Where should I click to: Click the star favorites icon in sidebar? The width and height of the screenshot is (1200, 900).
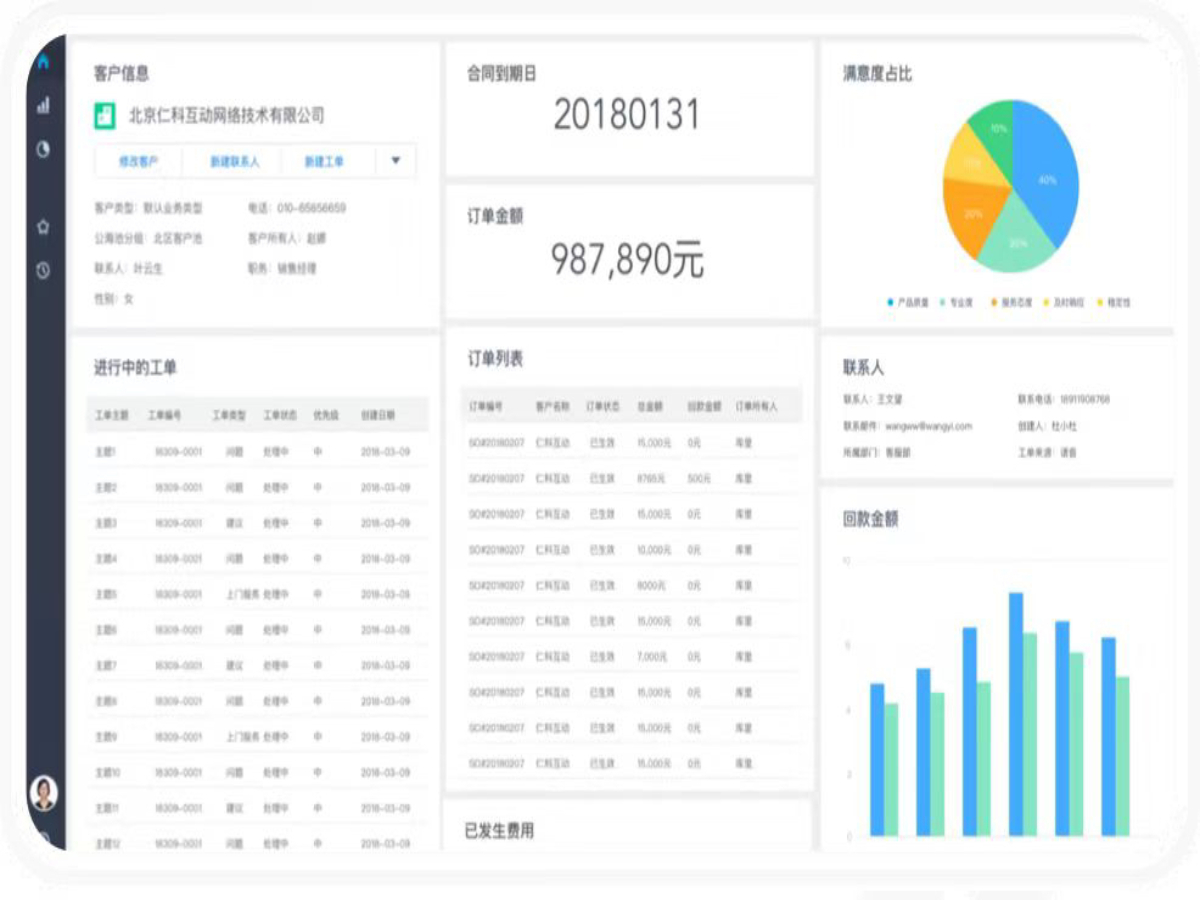[43, 227]
